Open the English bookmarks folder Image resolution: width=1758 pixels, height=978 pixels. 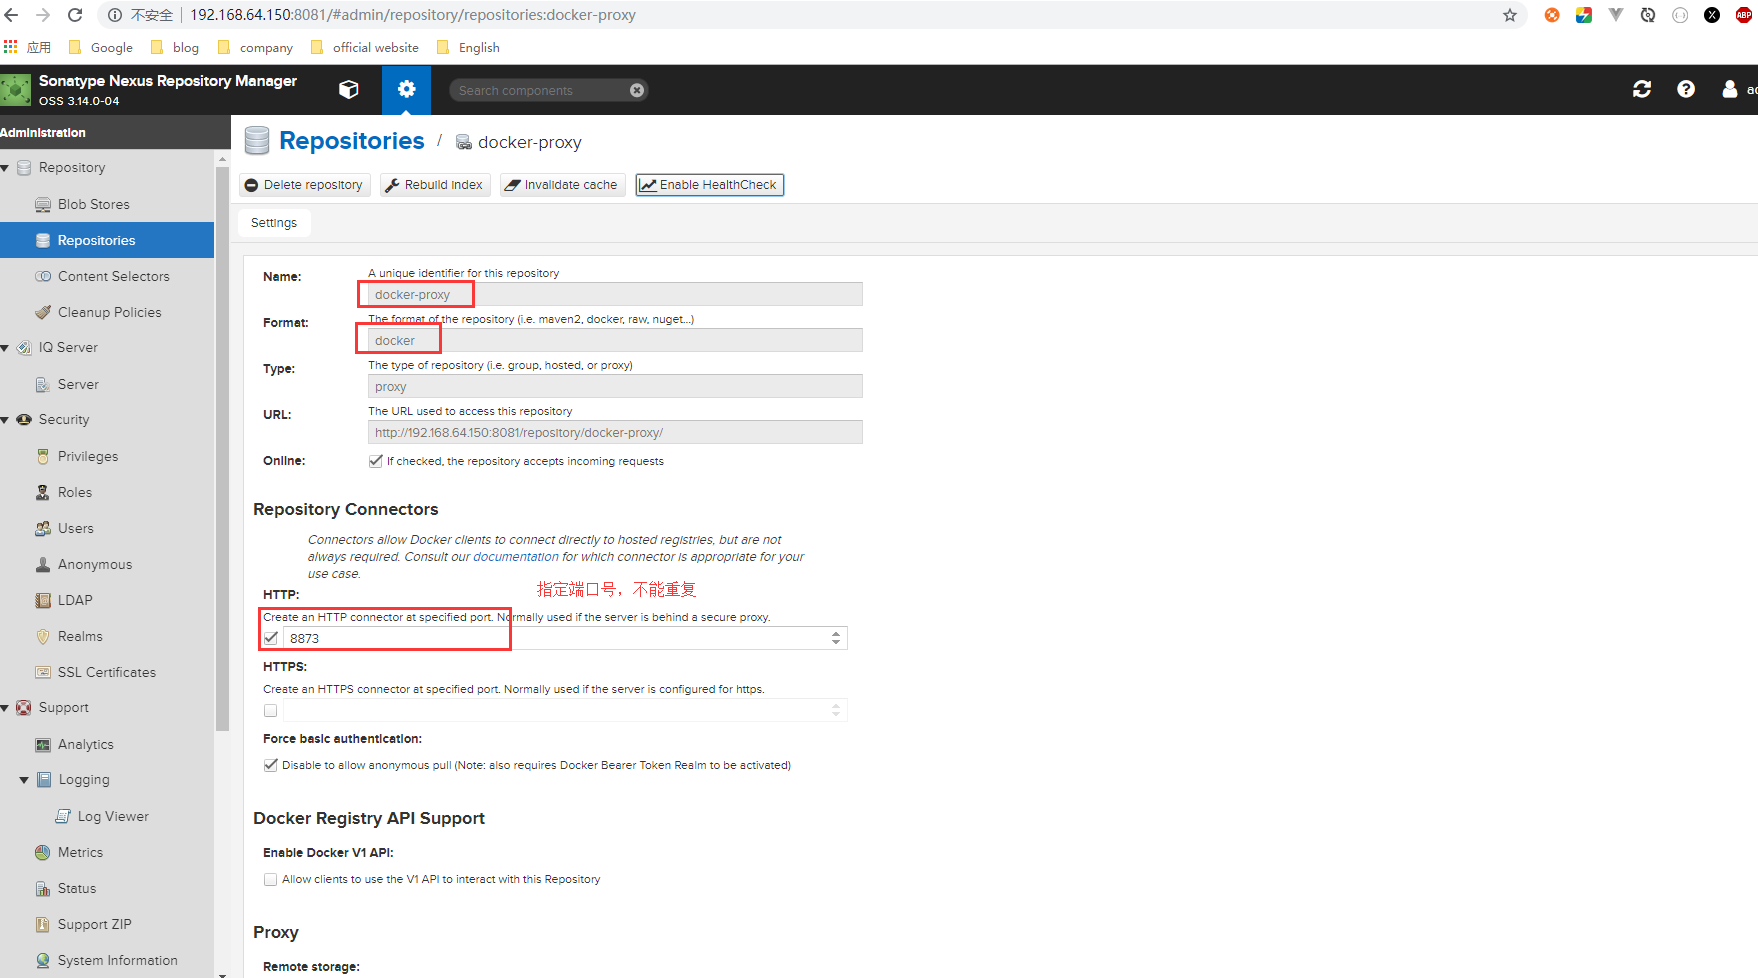(x=468, y=47)
